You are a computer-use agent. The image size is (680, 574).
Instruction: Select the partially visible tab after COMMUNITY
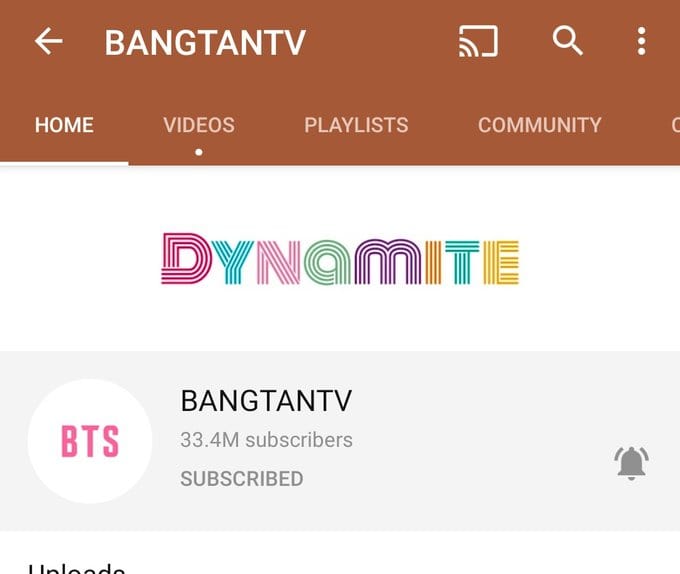coord(675,125)
